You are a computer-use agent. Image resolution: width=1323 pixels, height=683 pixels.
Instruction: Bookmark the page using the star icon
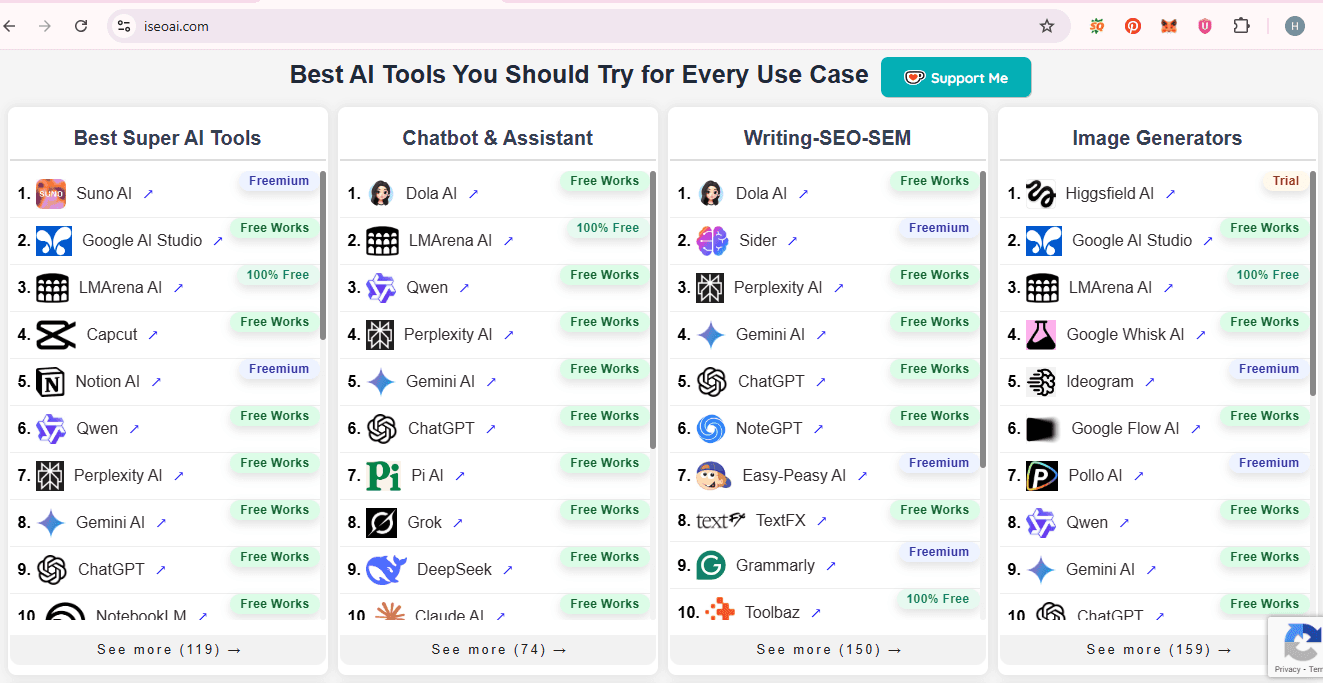(x=1046, y=26)
